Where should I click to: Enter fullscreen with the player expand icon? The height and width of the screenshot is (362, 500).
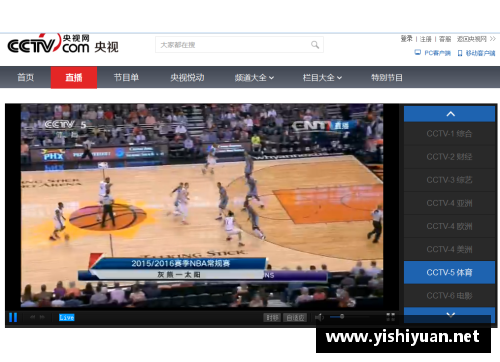390,317
